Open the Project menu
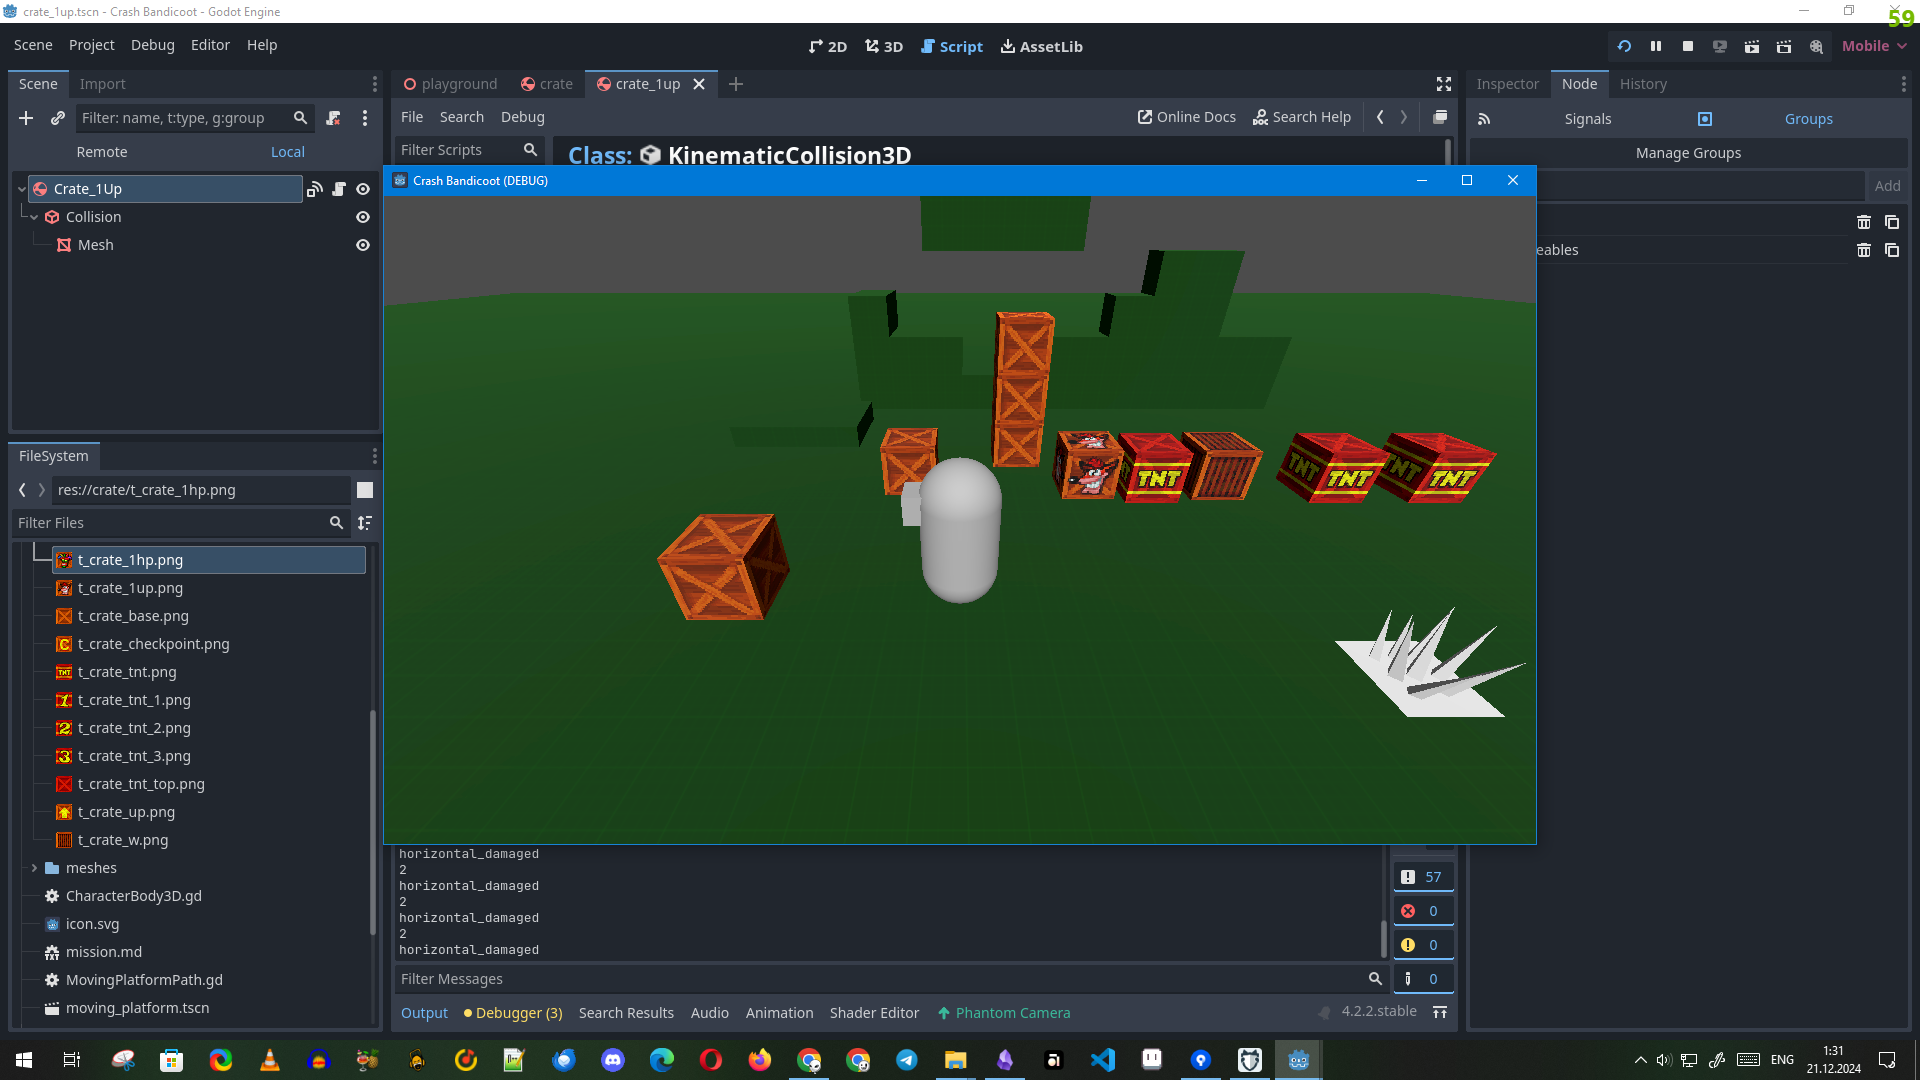The height and width of the screenshot is (1080, 1920). coord(91,45)
